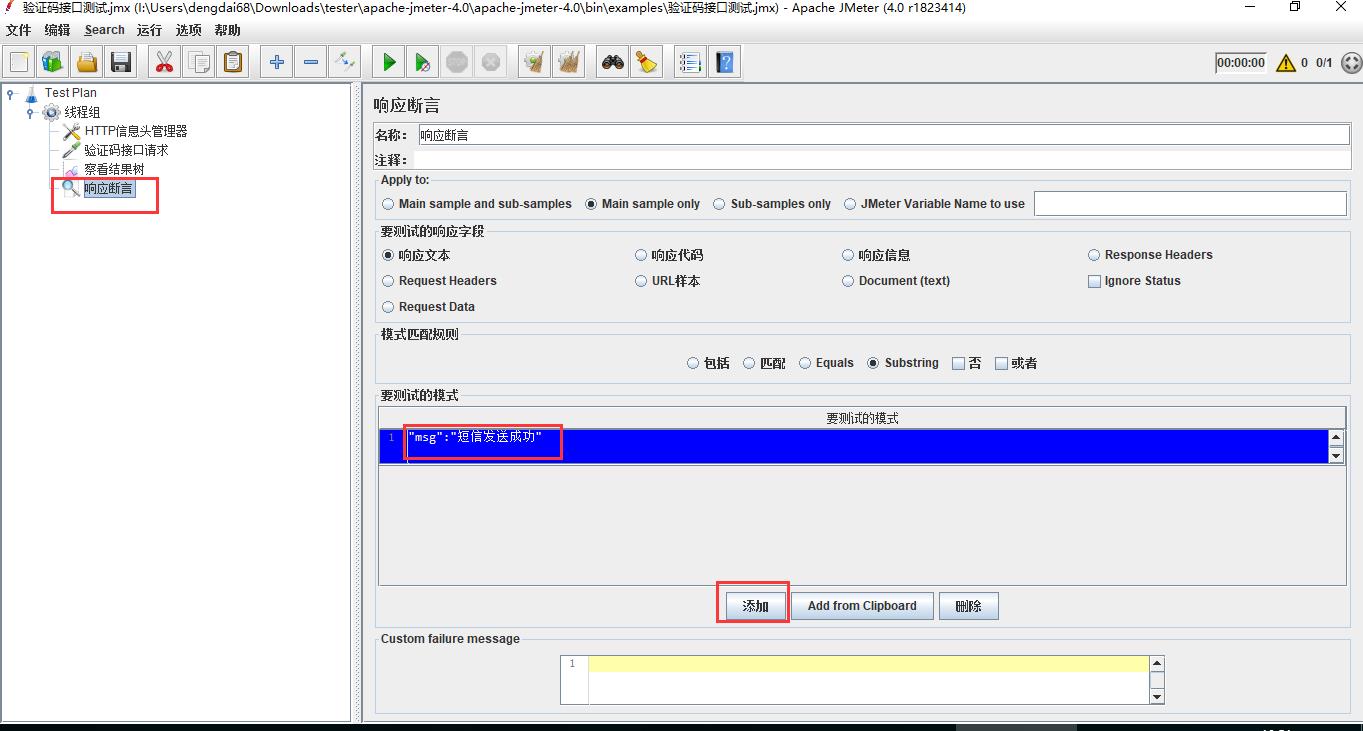Viewport: 1363px width, 731px height.
Task: Clear results with single broom icon
Action: tap(535, 62)
